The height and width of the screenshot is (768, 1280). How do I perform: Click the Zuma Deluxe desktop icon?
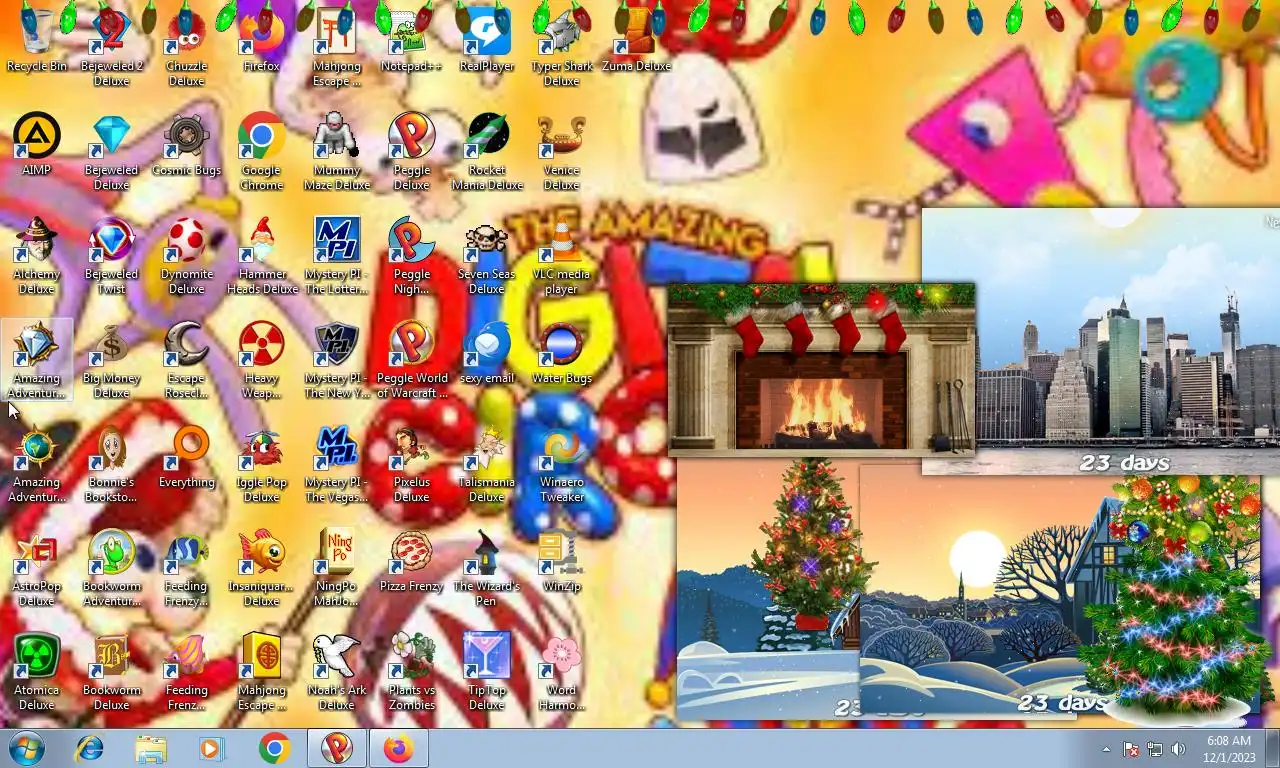click(x=637, y=41)
